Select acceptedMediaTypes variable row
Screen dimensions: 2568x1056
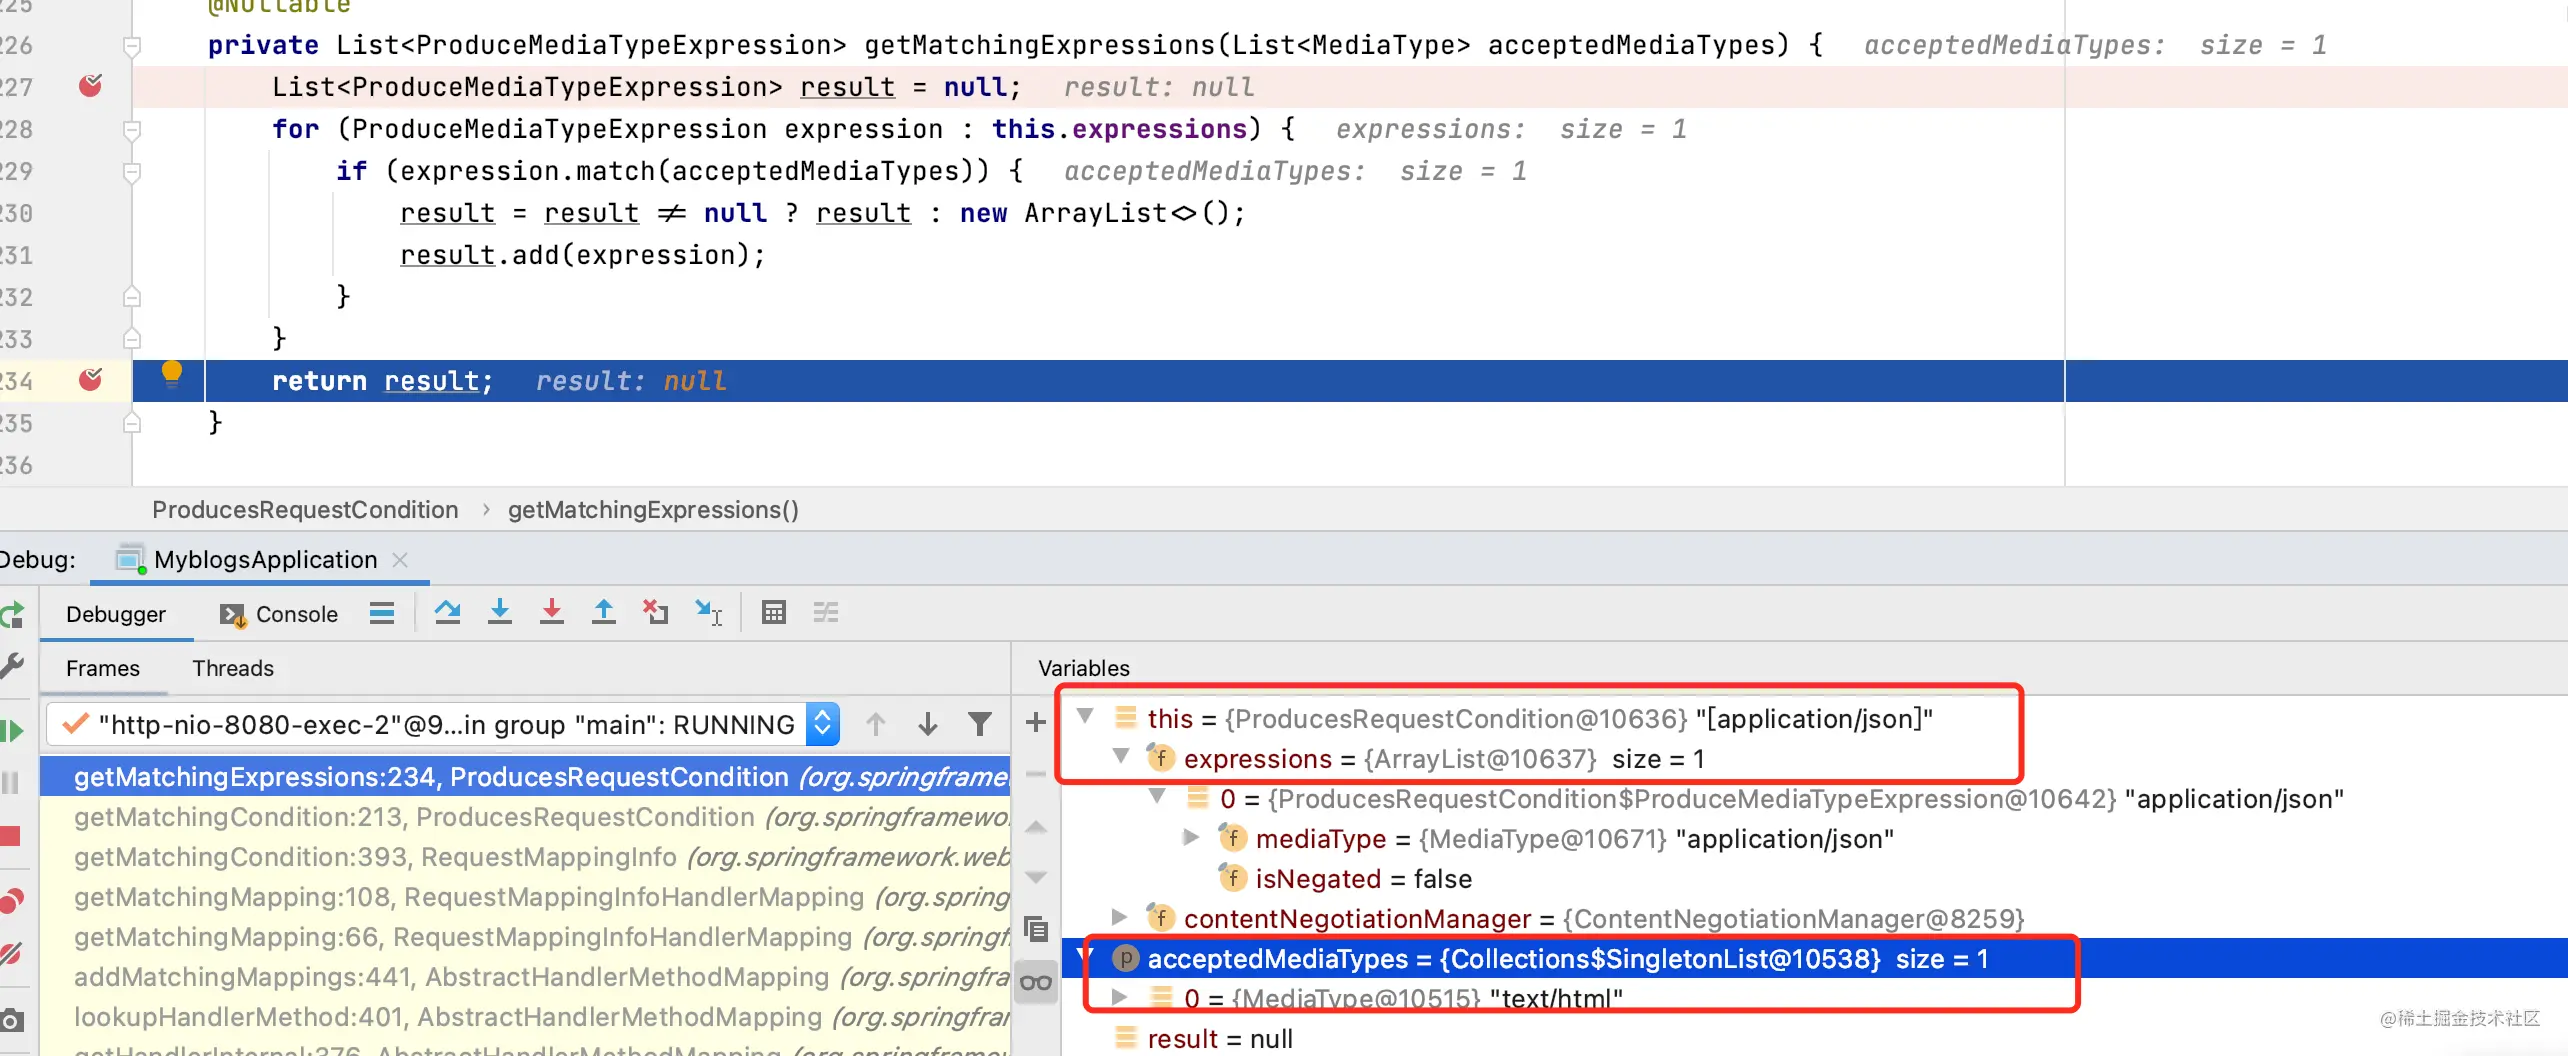[1814, 958]
